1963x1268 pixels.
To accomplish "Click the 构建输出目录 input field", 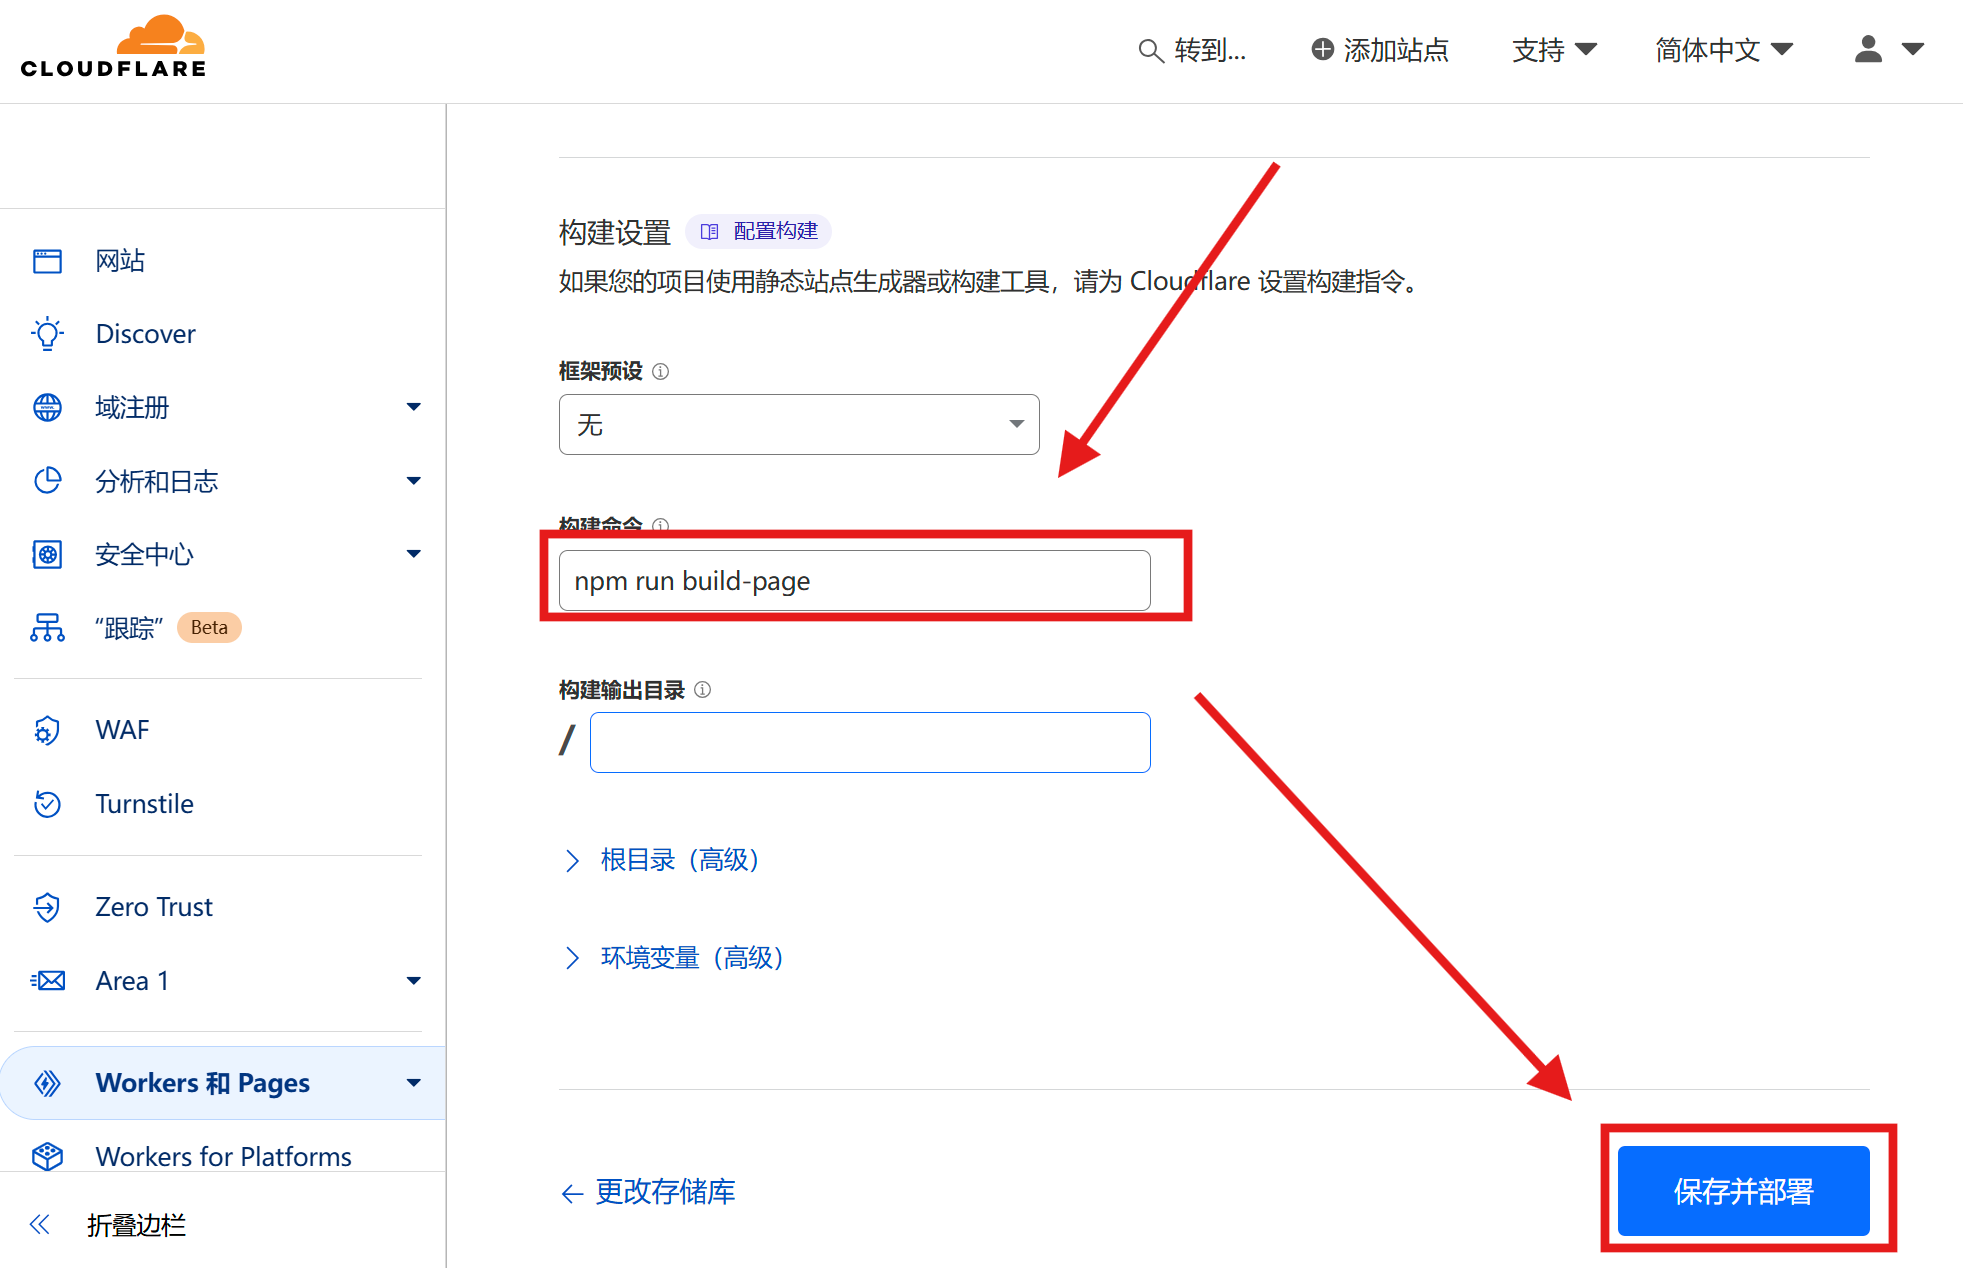I will pos(869,743).
